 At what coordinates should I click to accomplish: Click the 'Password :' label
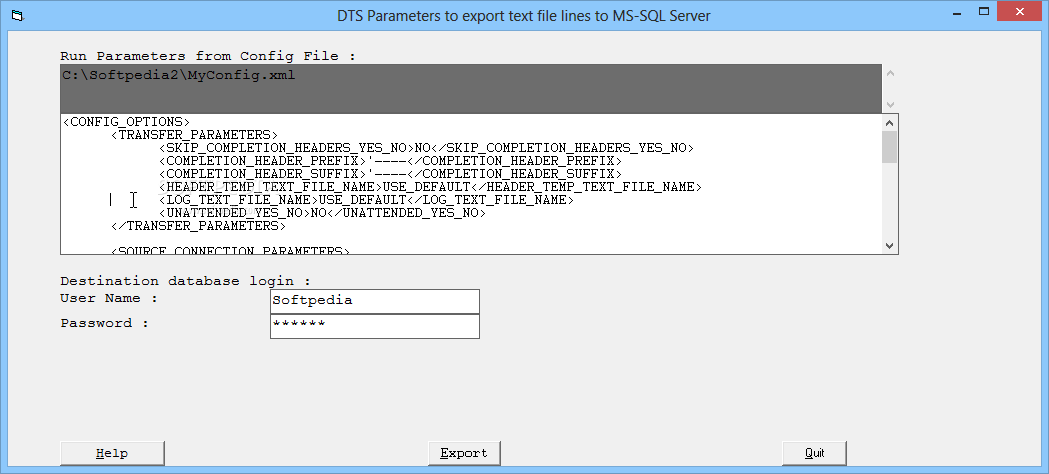105,324
